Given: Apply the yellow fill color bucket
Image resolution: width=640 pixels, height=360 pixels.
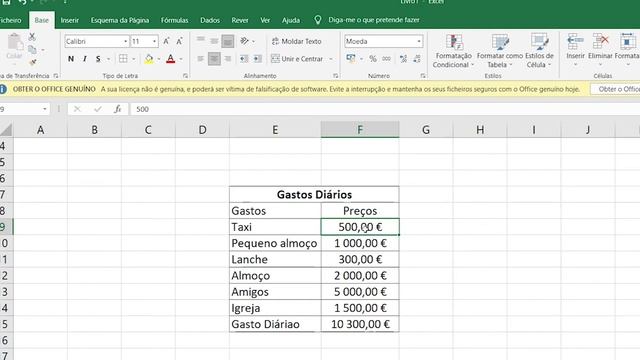Looking at the screenshot, I should [x=149, y=59].
